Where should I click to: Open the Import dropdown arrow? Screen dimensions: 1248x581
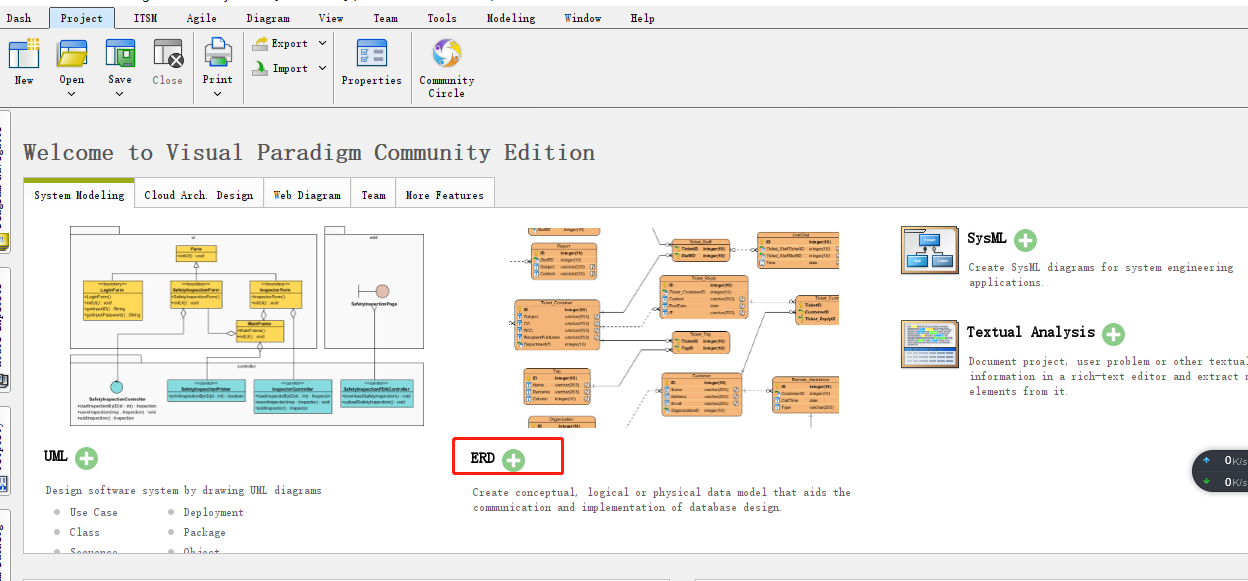click(x=322, y=68)
